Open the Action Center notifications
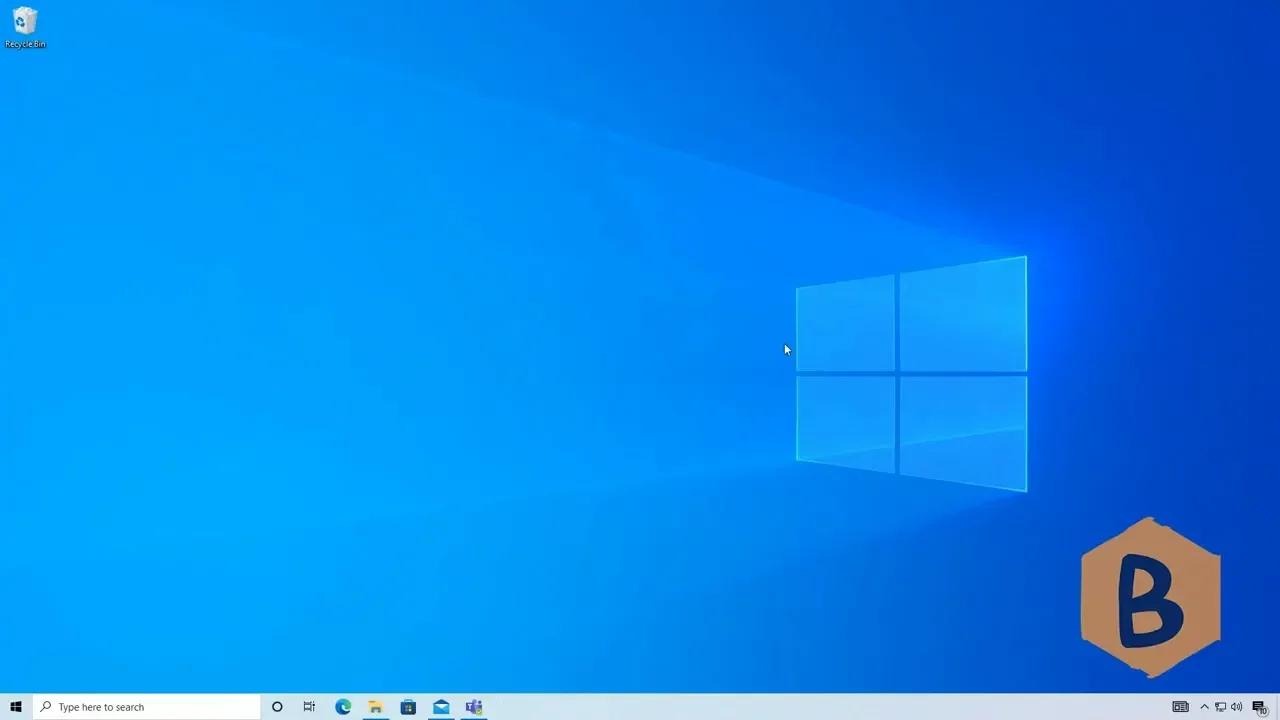1280x720 pixels. coord(1258,707)
